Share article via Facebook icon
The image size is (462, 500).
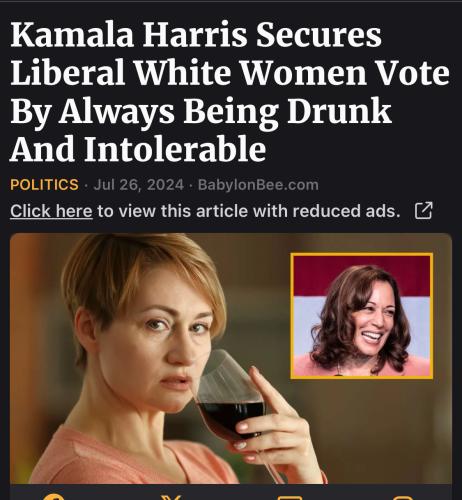54,497
